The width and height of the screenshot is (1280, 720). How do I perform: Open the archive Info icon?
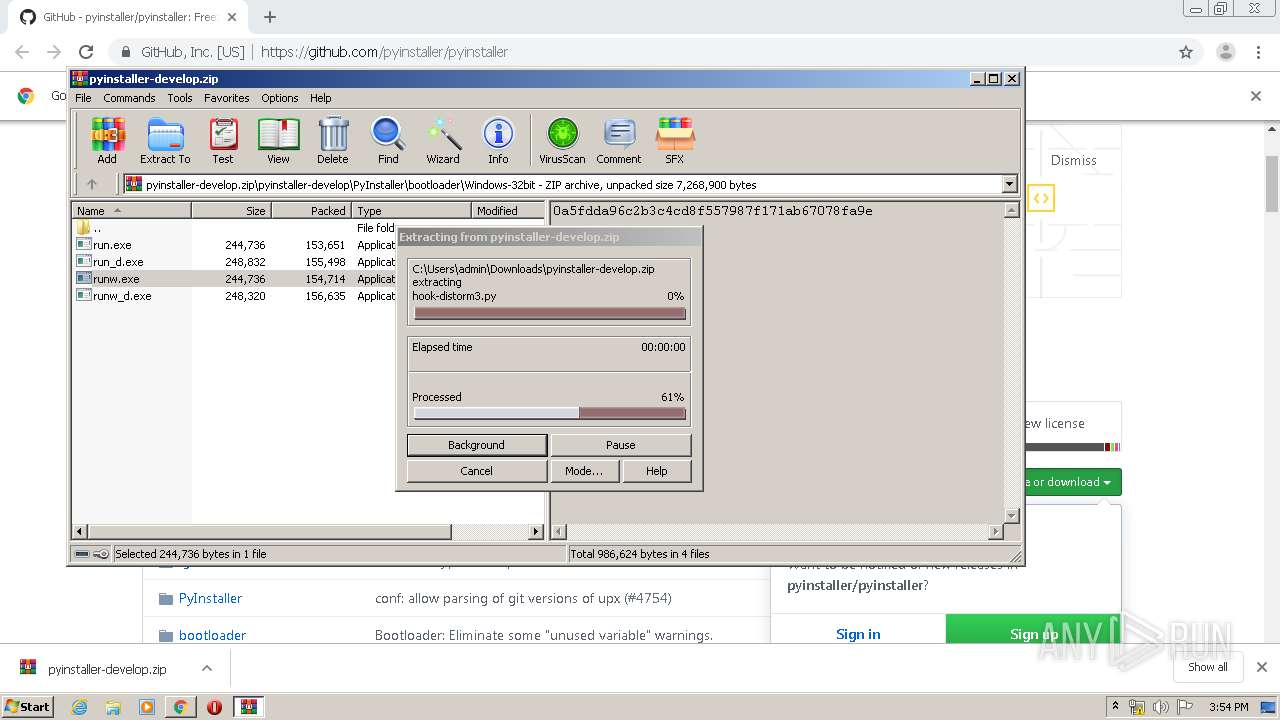click(498, 140)
